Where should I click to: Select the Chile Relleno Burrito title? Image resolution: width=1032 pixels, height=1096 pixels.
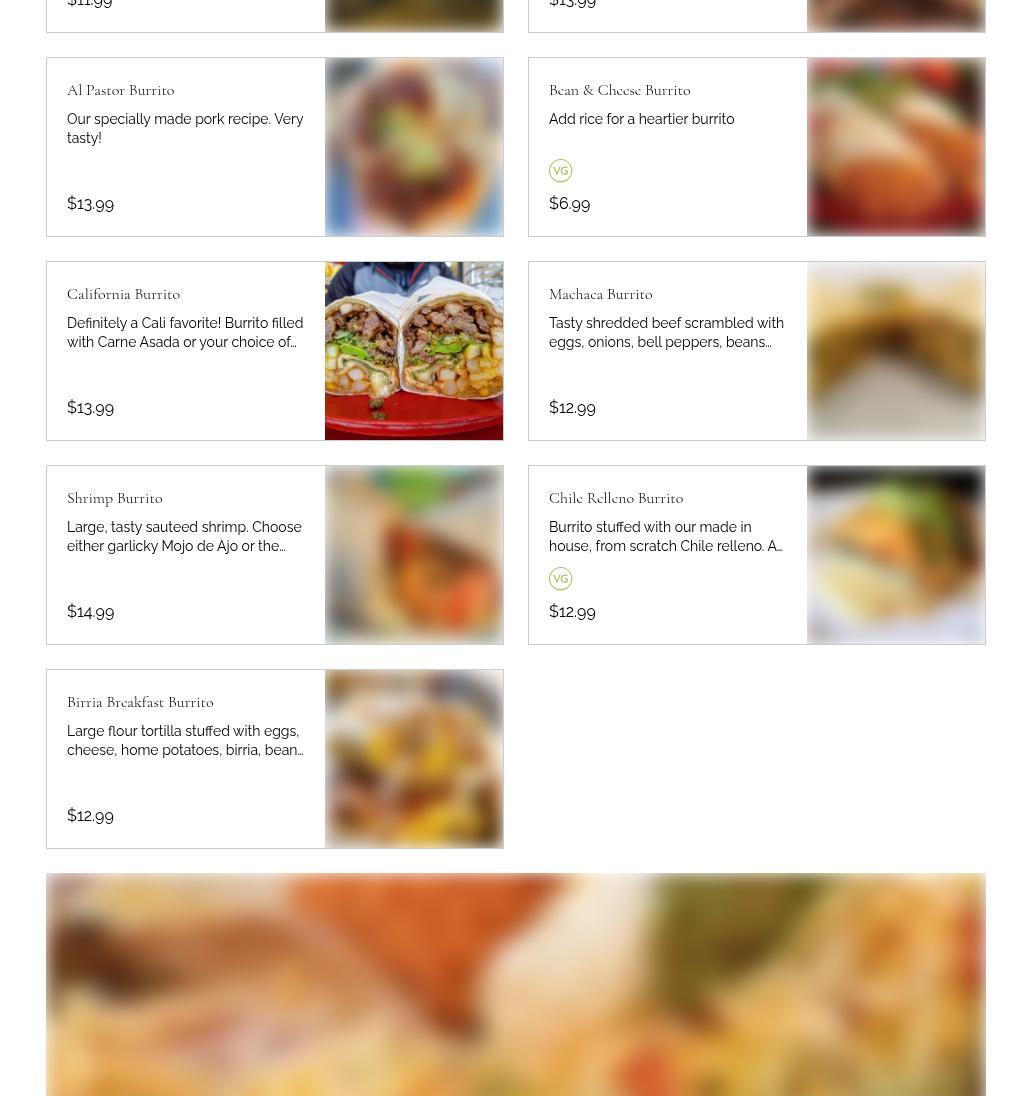tap(616, 498)
